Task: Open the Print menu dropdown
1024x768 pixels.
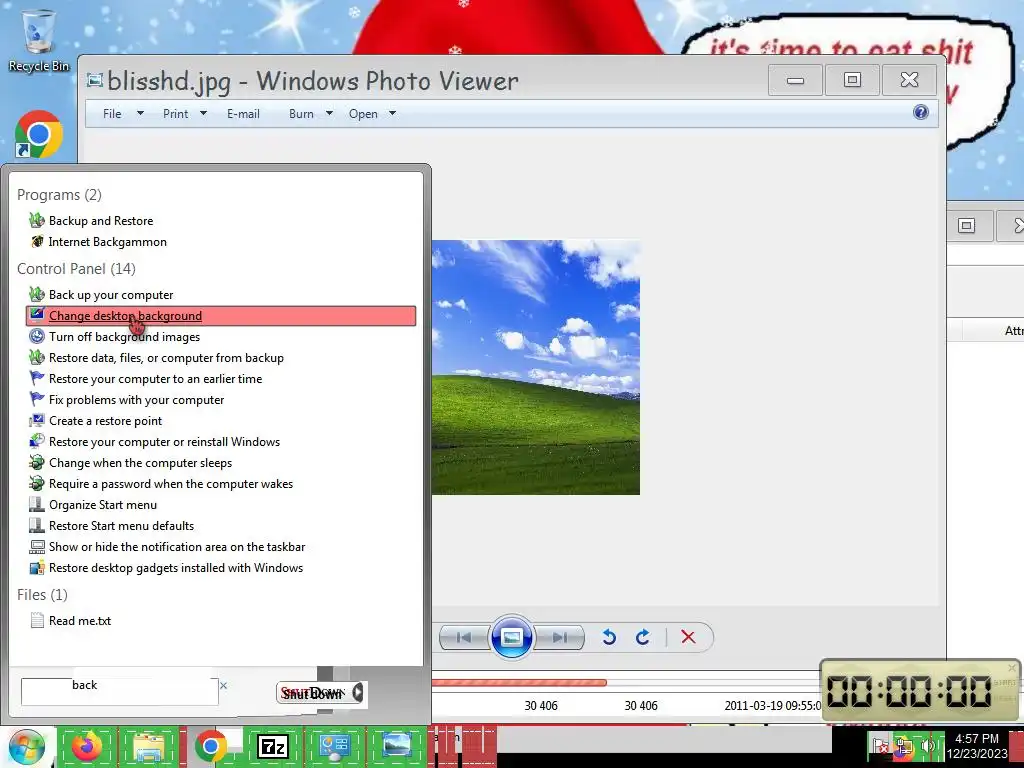Action: [x=185, y=114]
